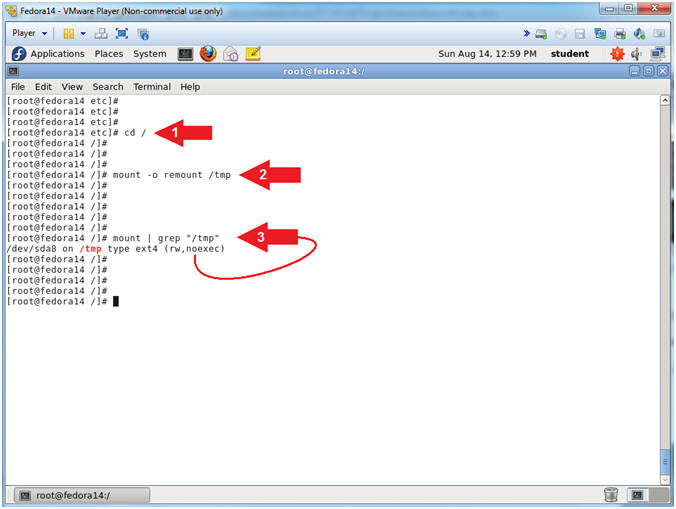Image resolution: width=676 pixels, height=509 pixels.
Task: Click the volume speaker icon
Action: [x=636, y=54]
